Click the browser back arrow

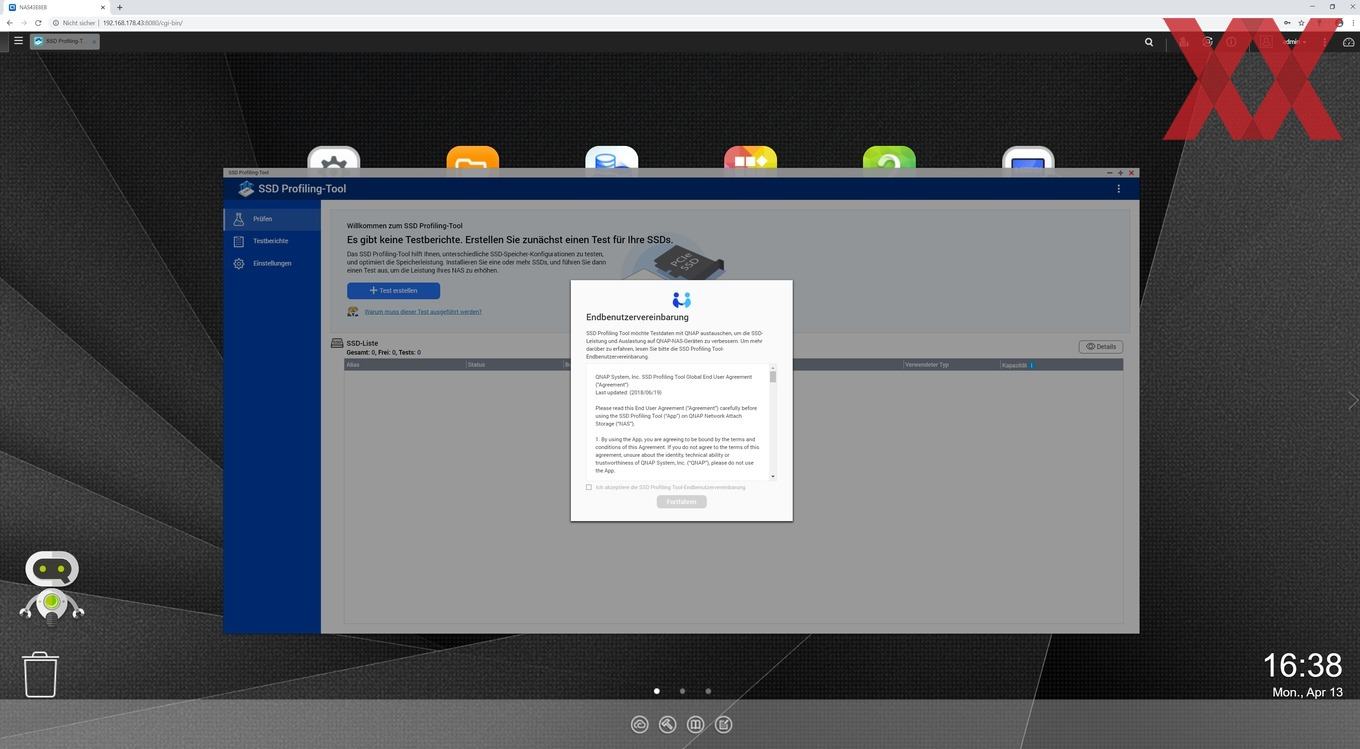[9, 22]
